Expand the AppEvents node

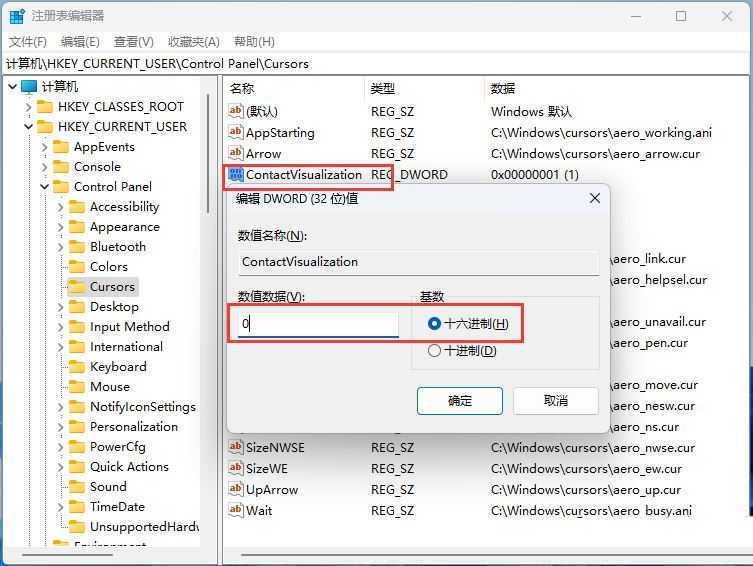tap(45, 147)
